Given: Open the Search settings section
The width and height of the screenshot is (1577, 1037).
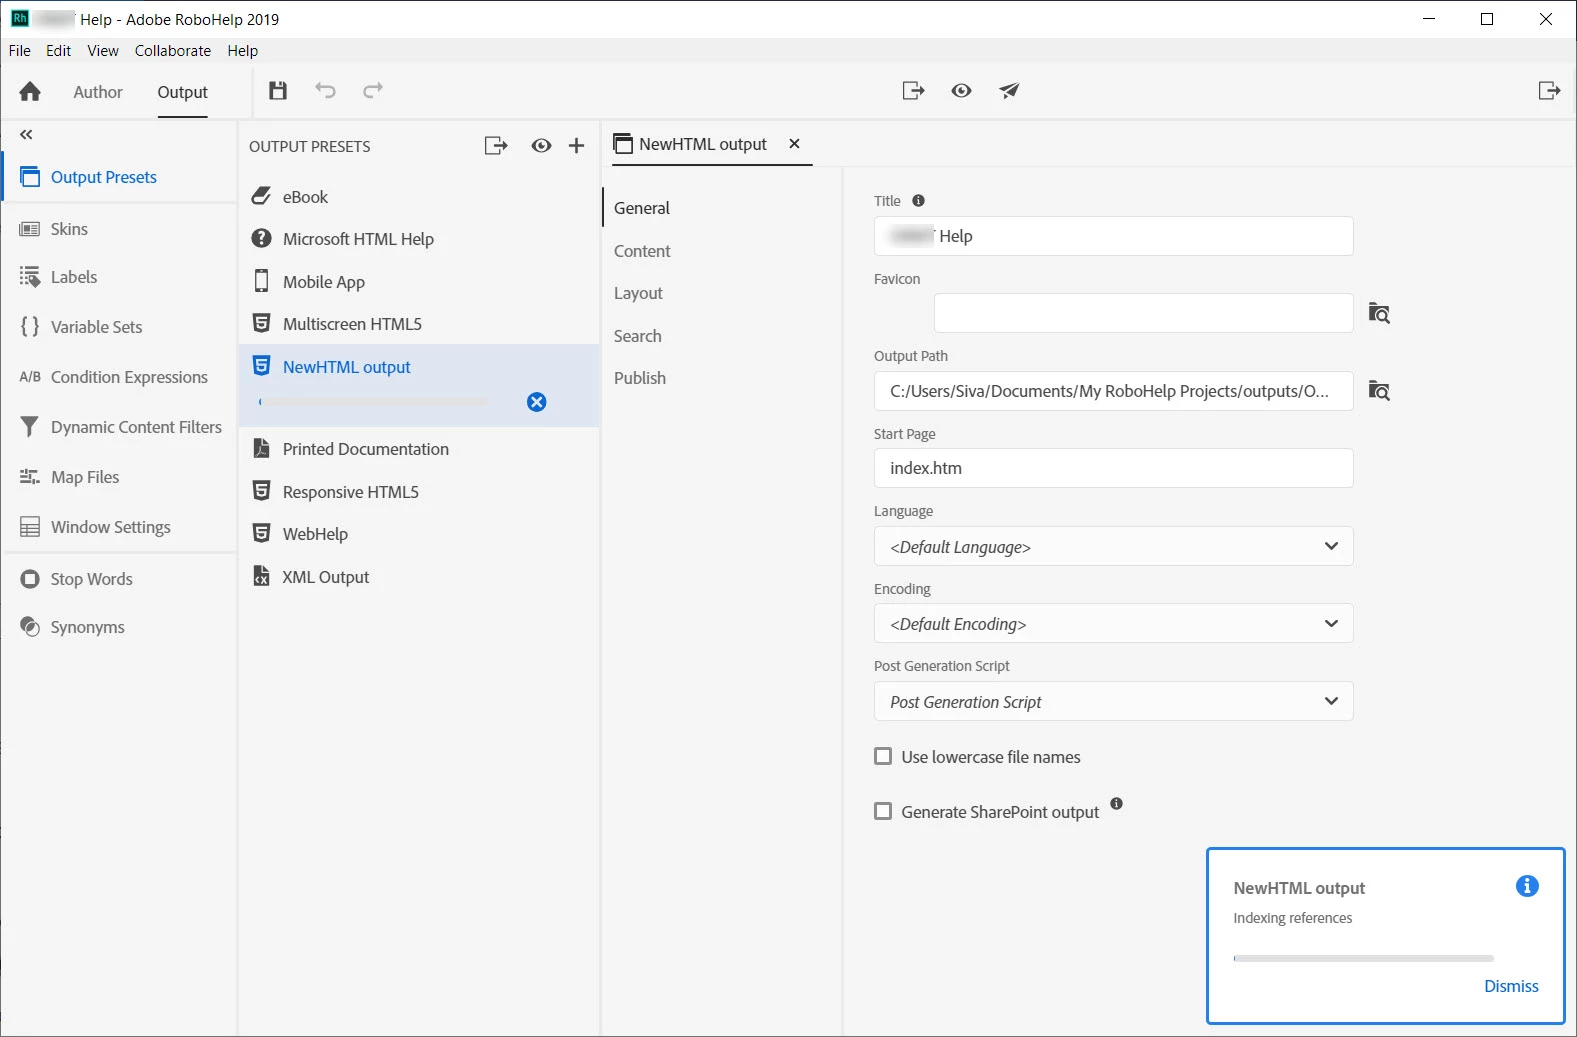Looking at the screenshot, I should click(x=637, y=336).
